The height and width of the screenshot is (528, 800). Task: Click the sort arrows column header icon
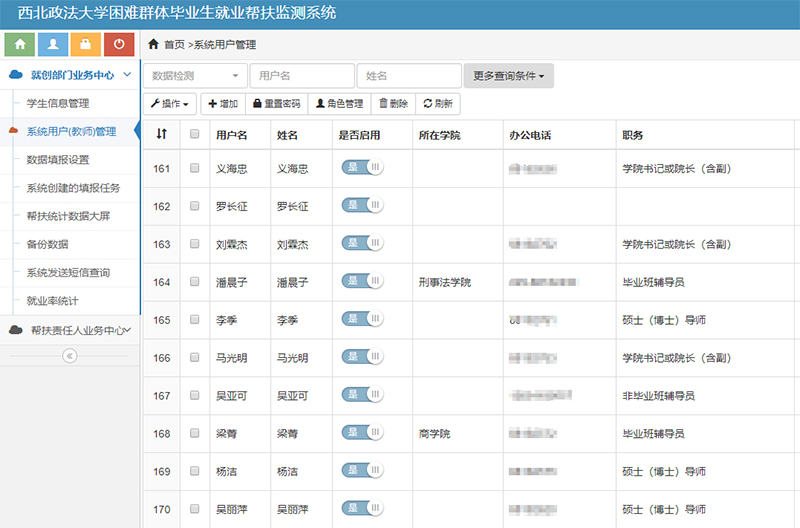point(162,134)
